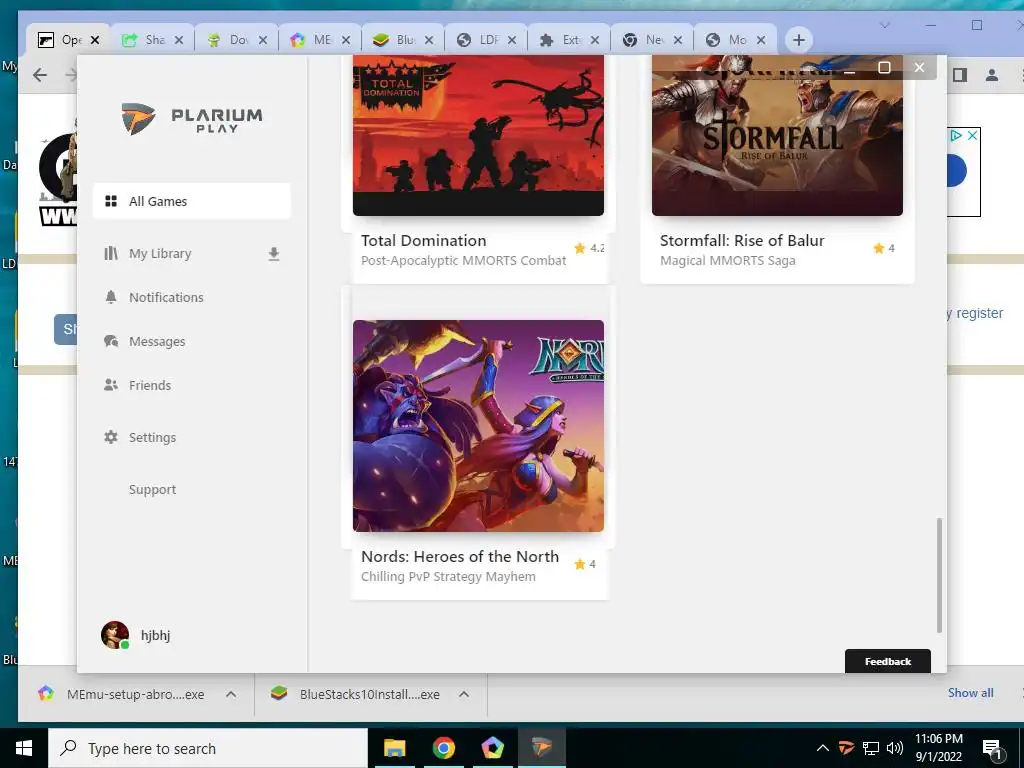This screenshot has width=1024, height=768.
Task: Click the bell icon for Notifications
Action: point(111,297)
